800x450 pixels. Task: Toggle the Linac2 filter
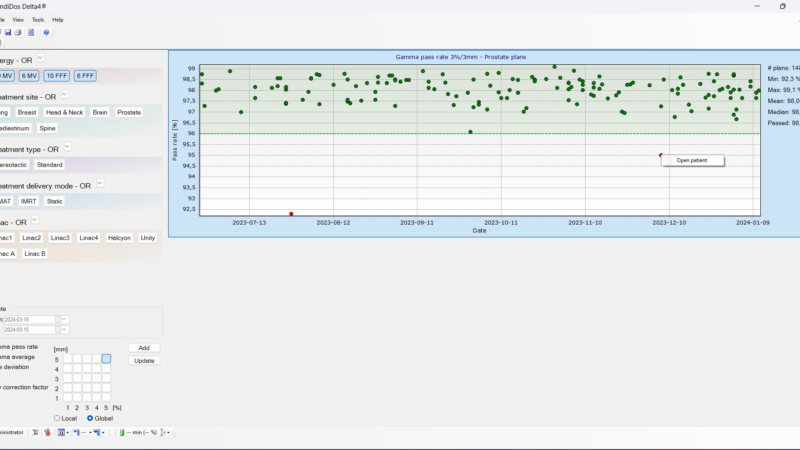click(x=32, y=238)
